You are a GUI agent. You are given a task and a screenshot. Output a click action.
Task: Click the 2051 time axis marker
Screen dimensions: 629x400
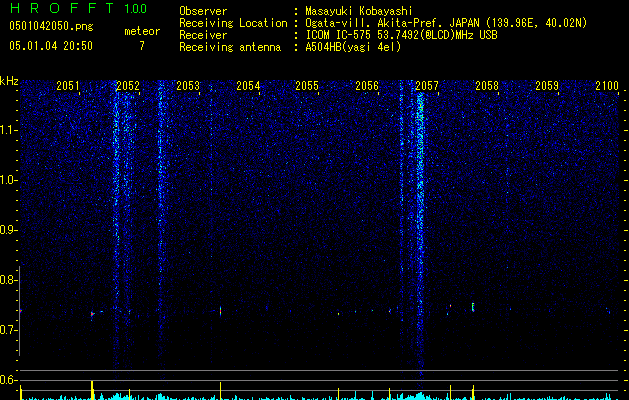(x=68, y=86)
